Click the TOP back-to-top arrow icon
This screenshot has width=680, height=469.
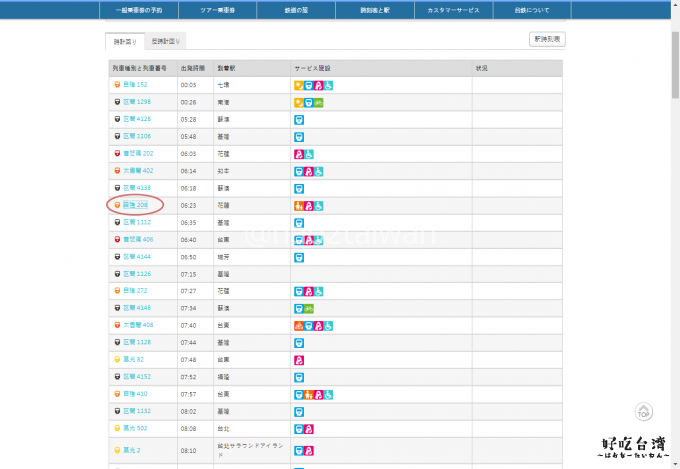[x=644, y=411]
